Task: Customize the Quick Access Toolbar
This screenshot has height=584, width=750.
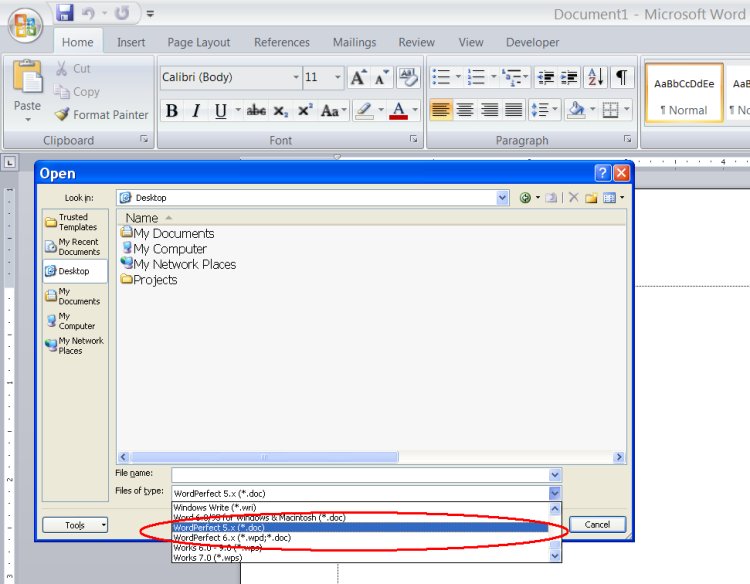Action: pos(150,14)
